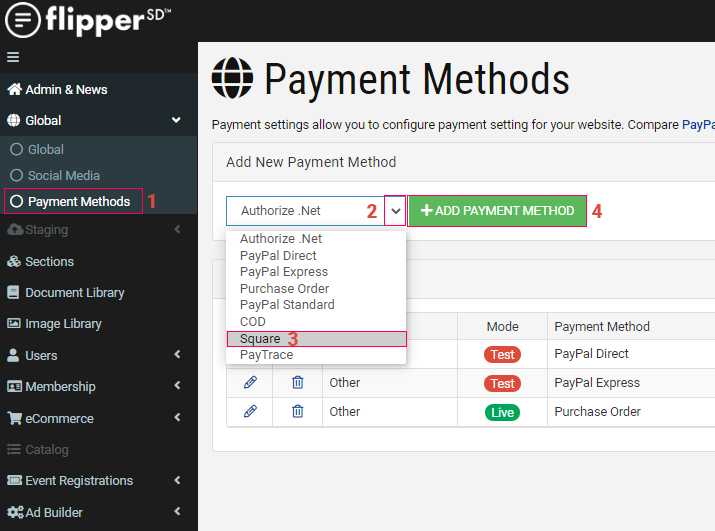Click the Membership ID card icon
Image resolution: width=715 pixels, height=531 pixels.
tap(14, 386)
